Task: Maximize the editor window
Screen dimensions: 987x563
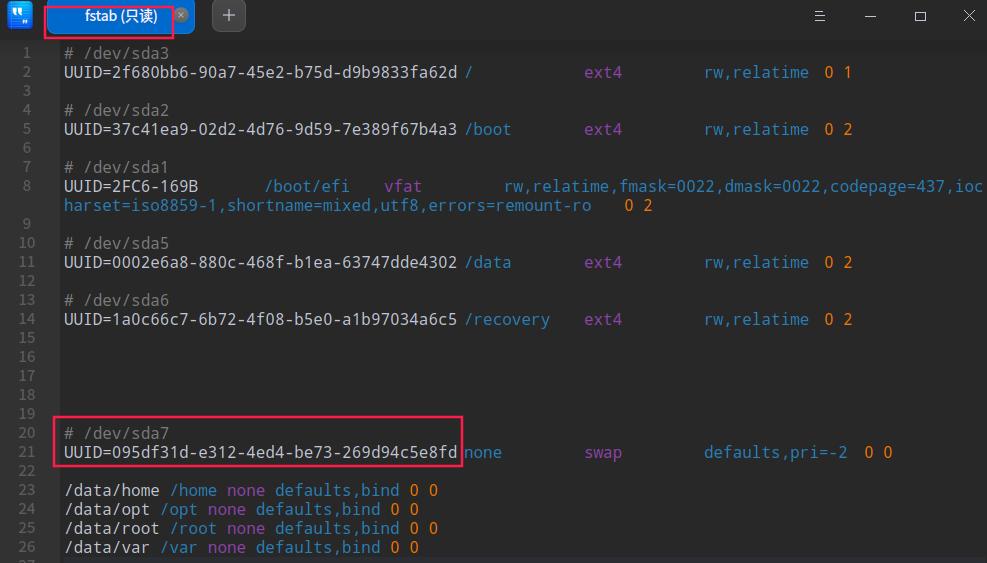Action: tap(920, 16)
